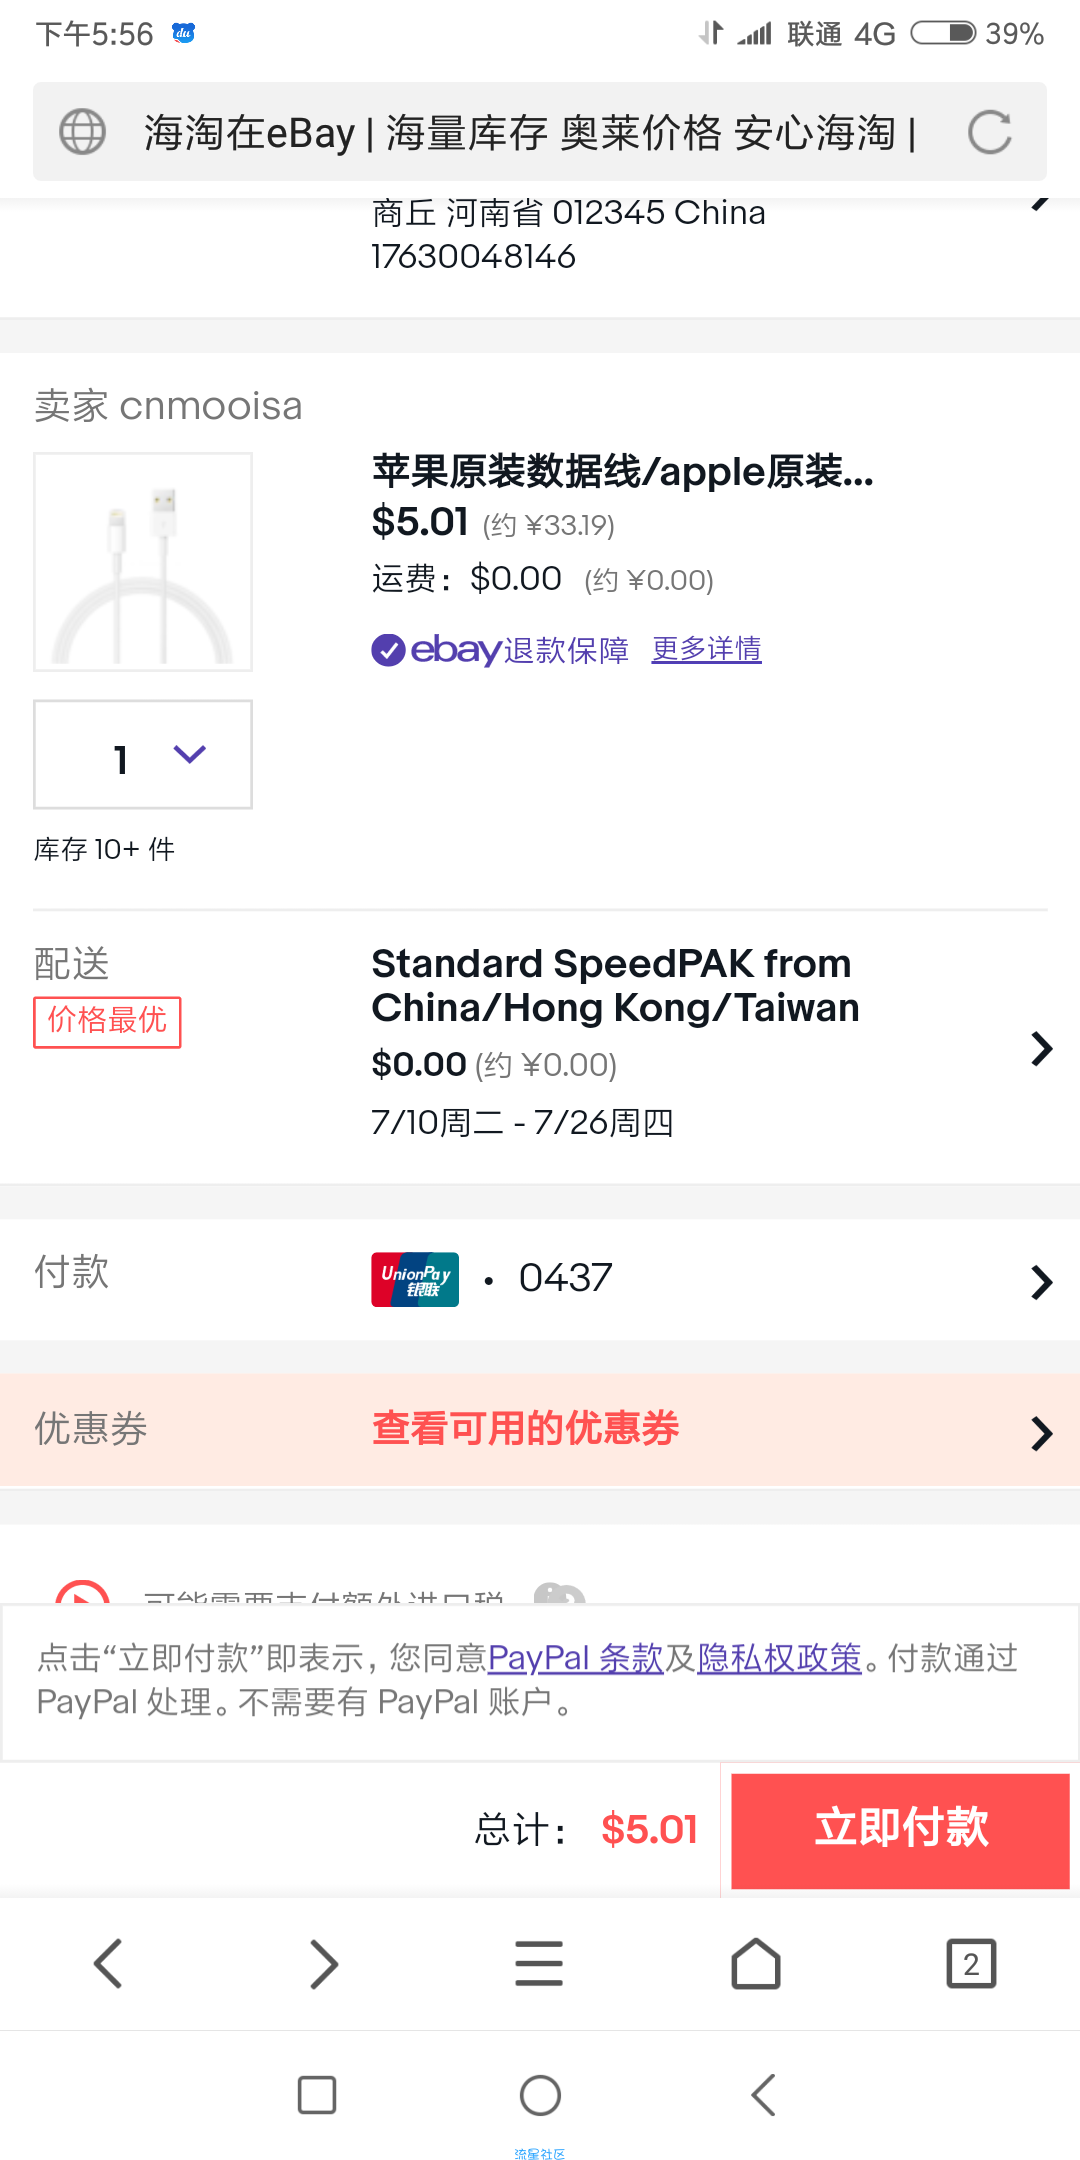1080x2160 pixels.
Task: Tap the eBay money back guarantee checkmark badge
Action: click(x=388, y=650)
